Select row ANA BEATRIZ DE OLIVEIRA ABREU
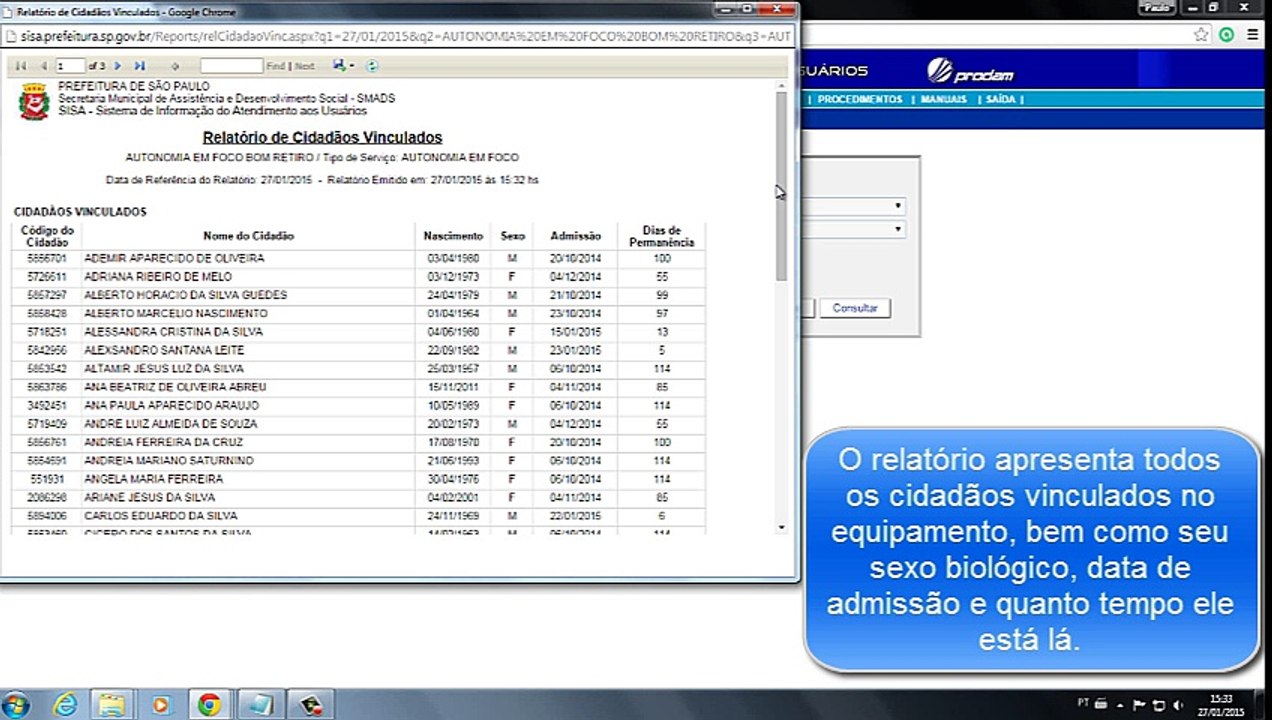This screenshot has width=1272, height=720. (x=359, y=387)
